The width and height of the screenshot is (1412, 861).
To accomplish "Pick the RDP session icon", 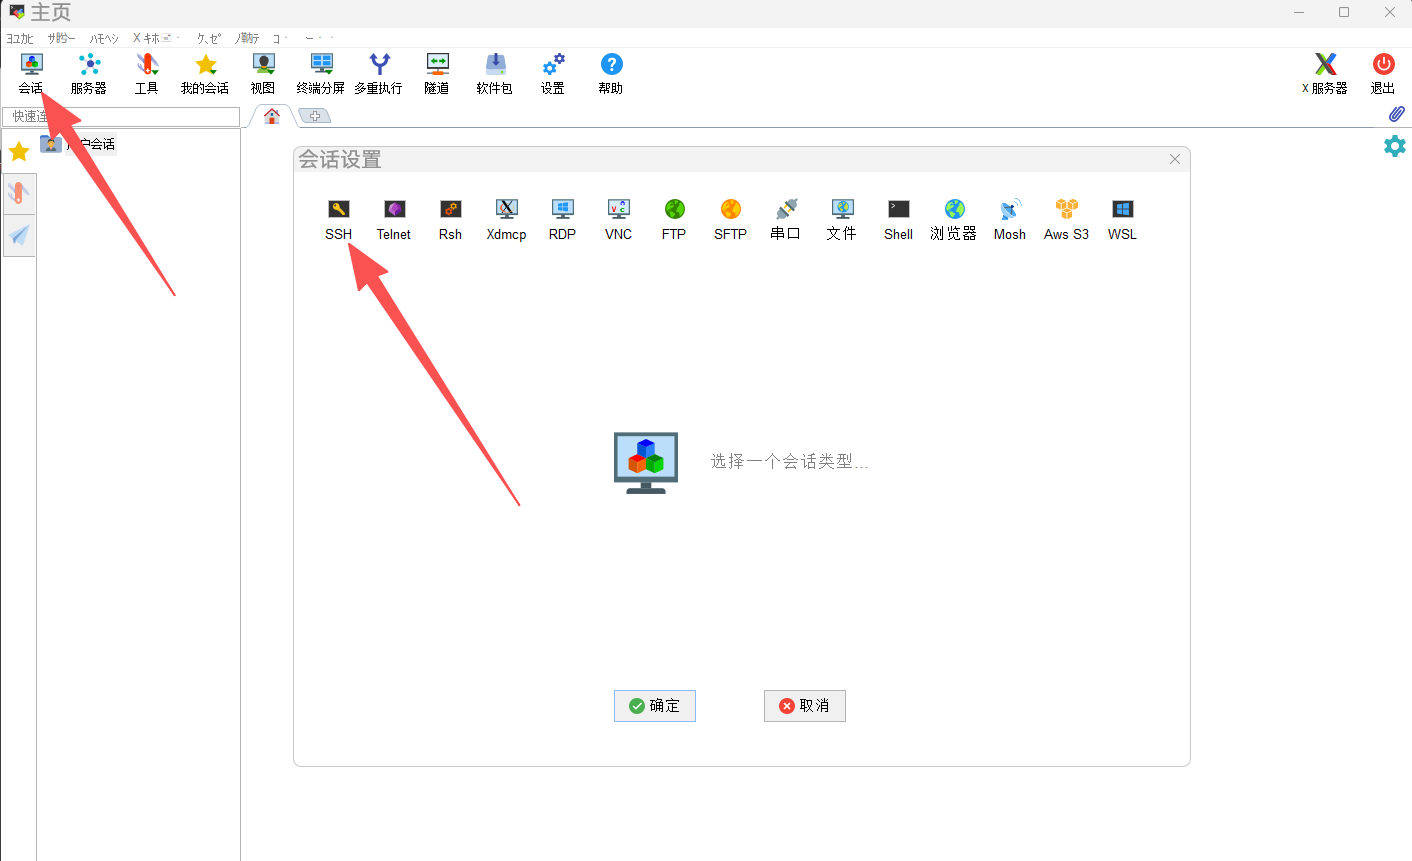I will coord(562,219).
